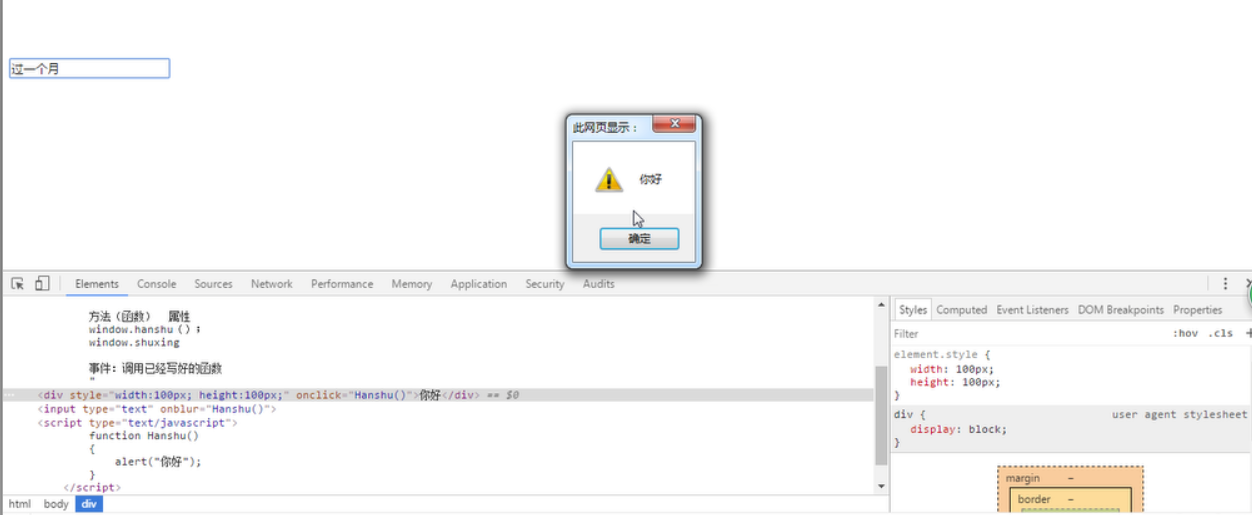The height and width of the screenshot is (515, 1252).
Task: Click the 方法（函数） 属性 text line
Action: 139,316
